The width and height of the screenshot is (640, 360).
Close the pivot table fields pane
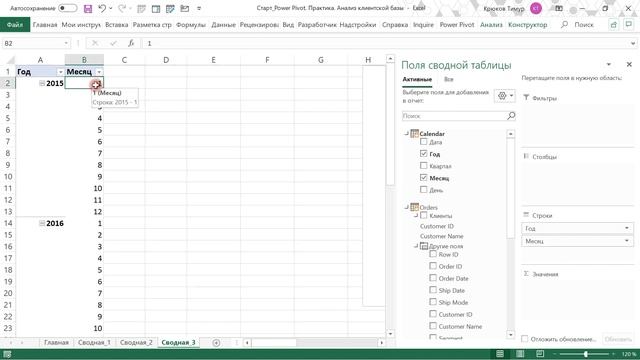tap(629, 64)
